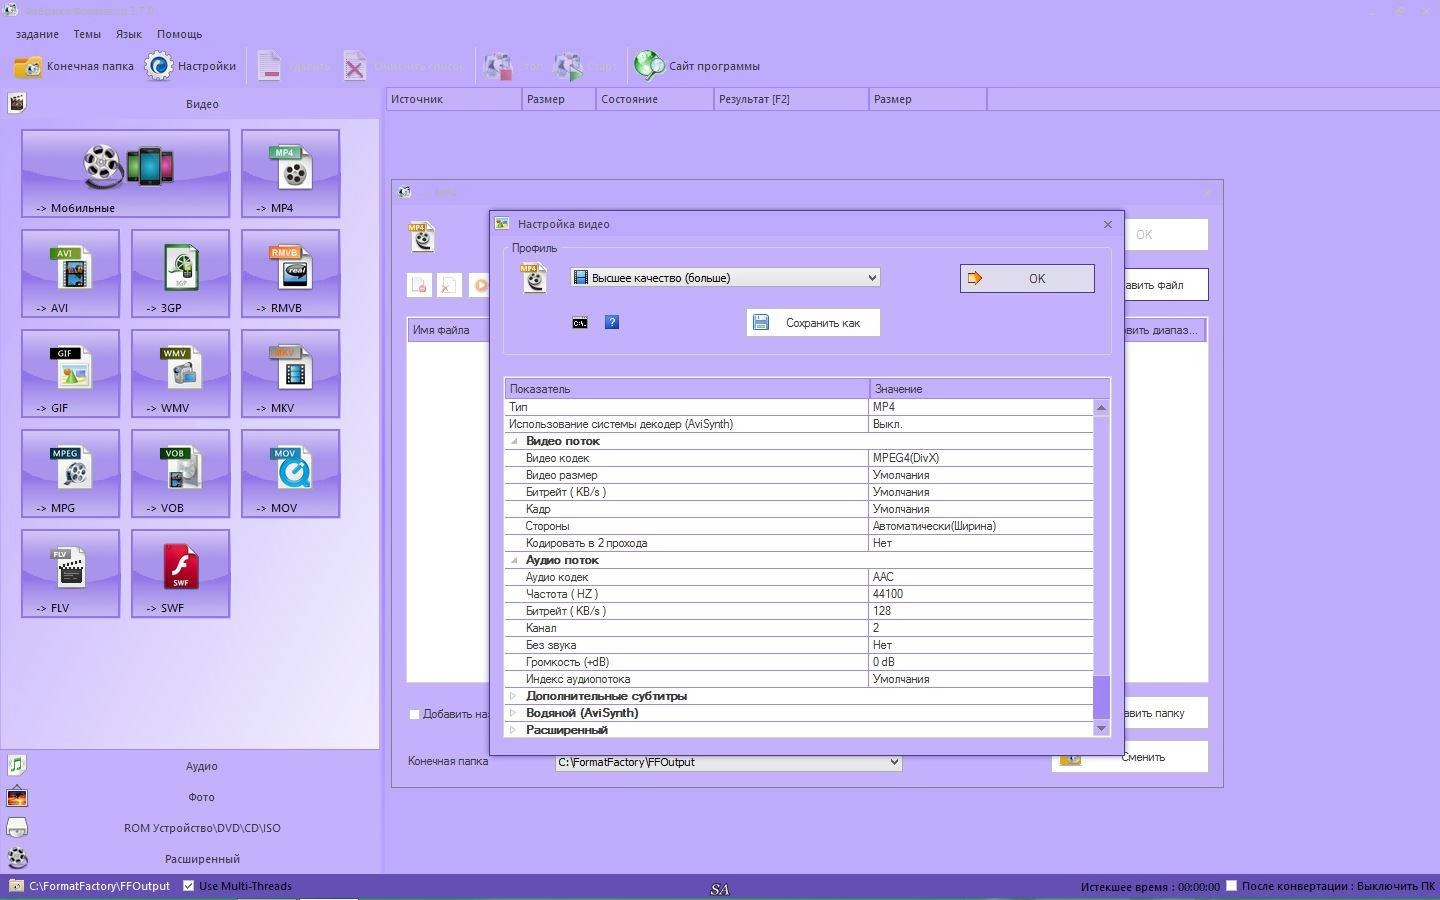Select the Видео кодек MPEG4(DivX) value

click(981, 458)
